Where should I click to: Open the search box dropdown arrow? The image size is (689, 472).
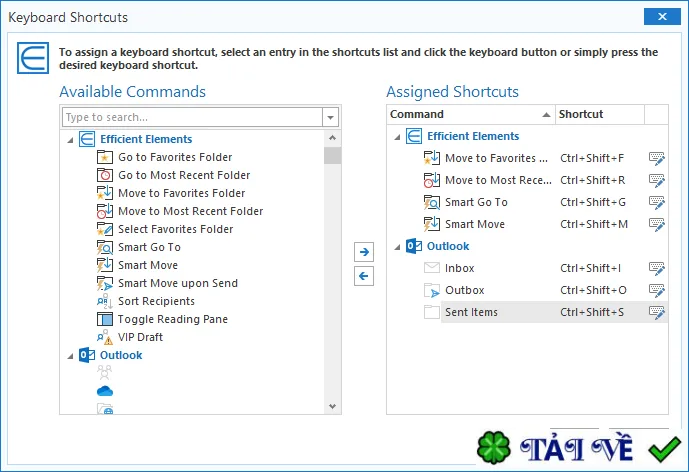coord(330,117)
